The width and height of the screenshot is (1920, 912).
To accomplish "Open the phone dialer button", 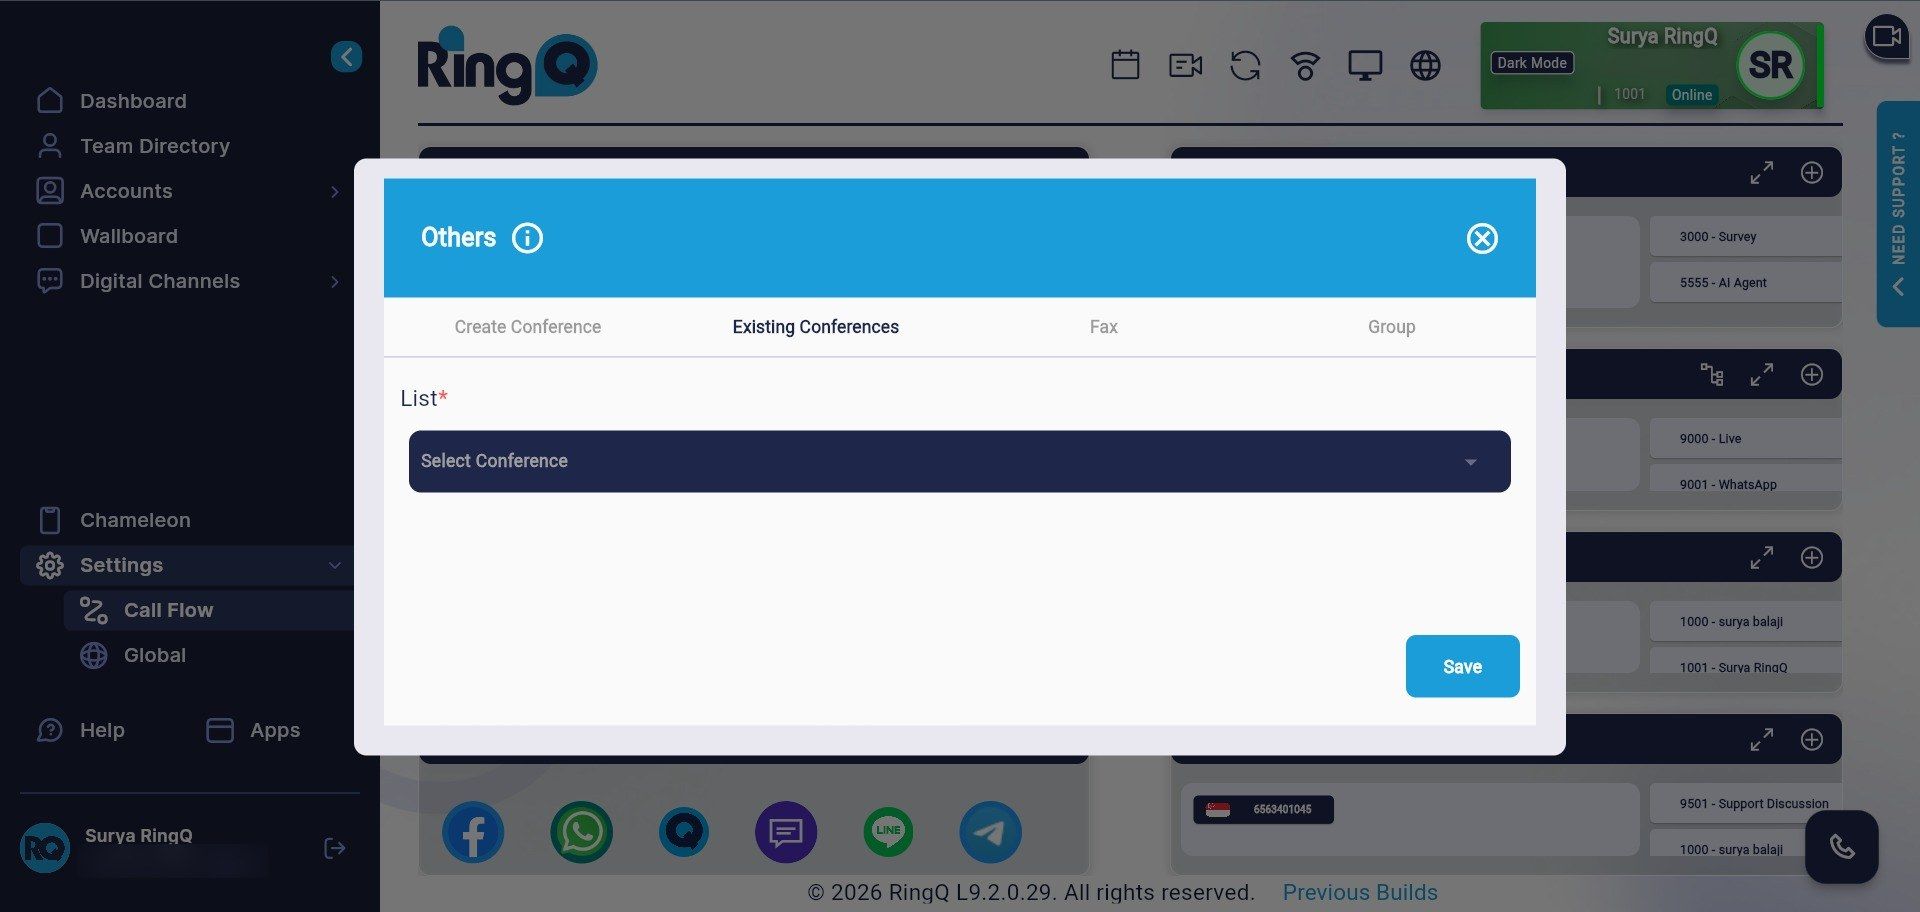I will 1841,847.
